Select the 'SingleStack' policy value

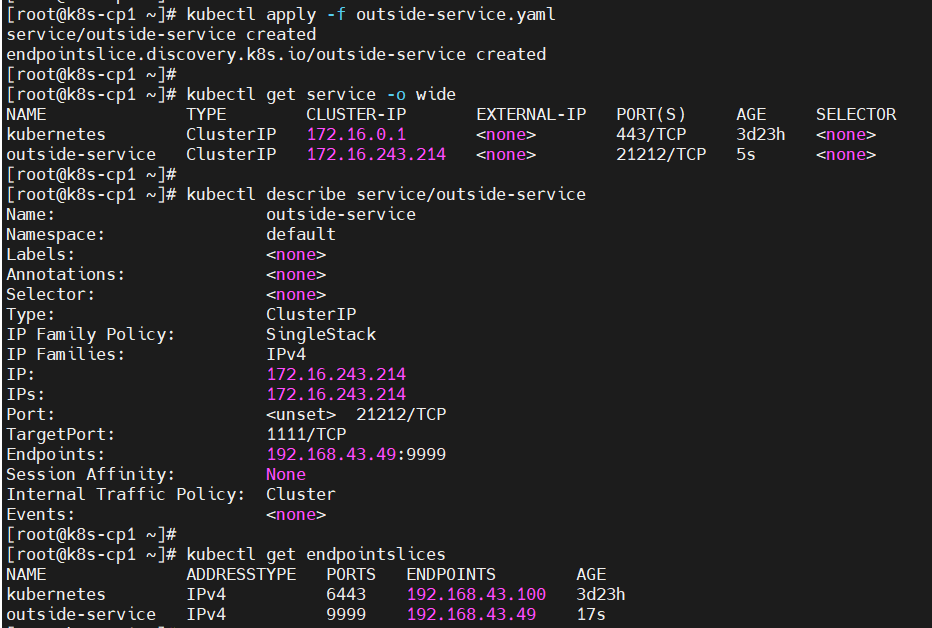pyautogui.click(x=321, y=334)
